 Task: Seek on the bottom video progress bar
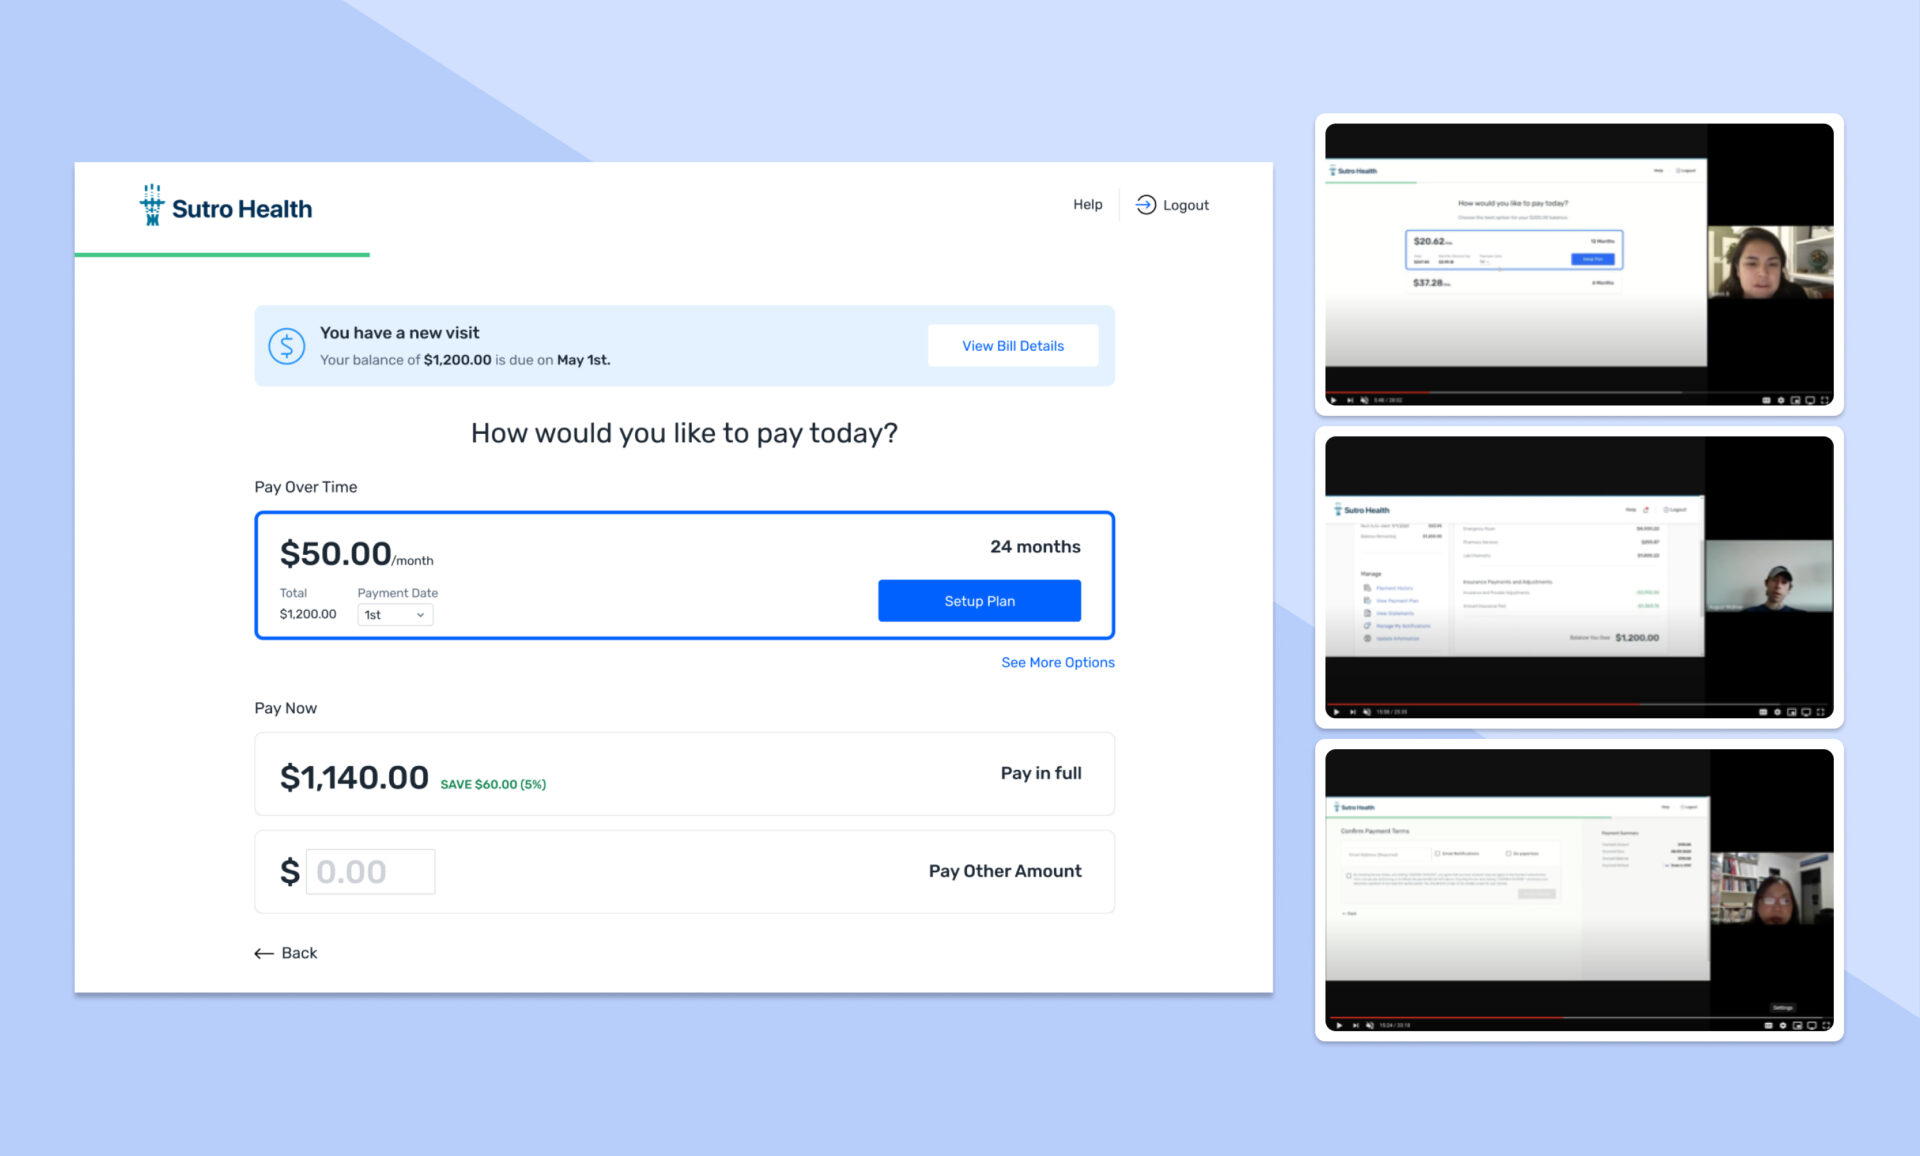click(1579, 1017)
